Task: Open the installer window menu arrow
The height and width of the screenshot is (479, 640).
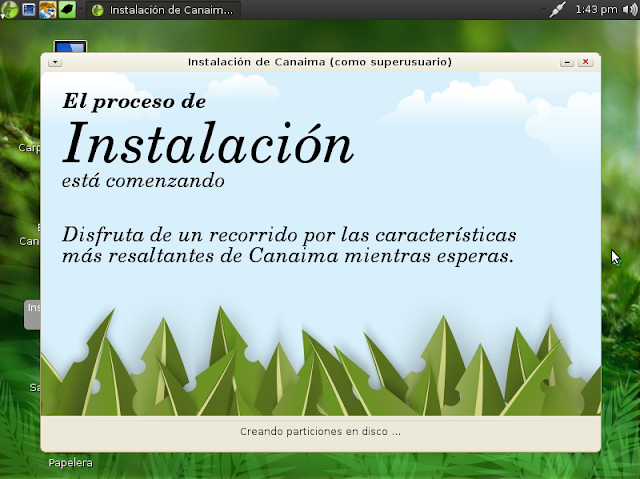Action: click(55, 62)
